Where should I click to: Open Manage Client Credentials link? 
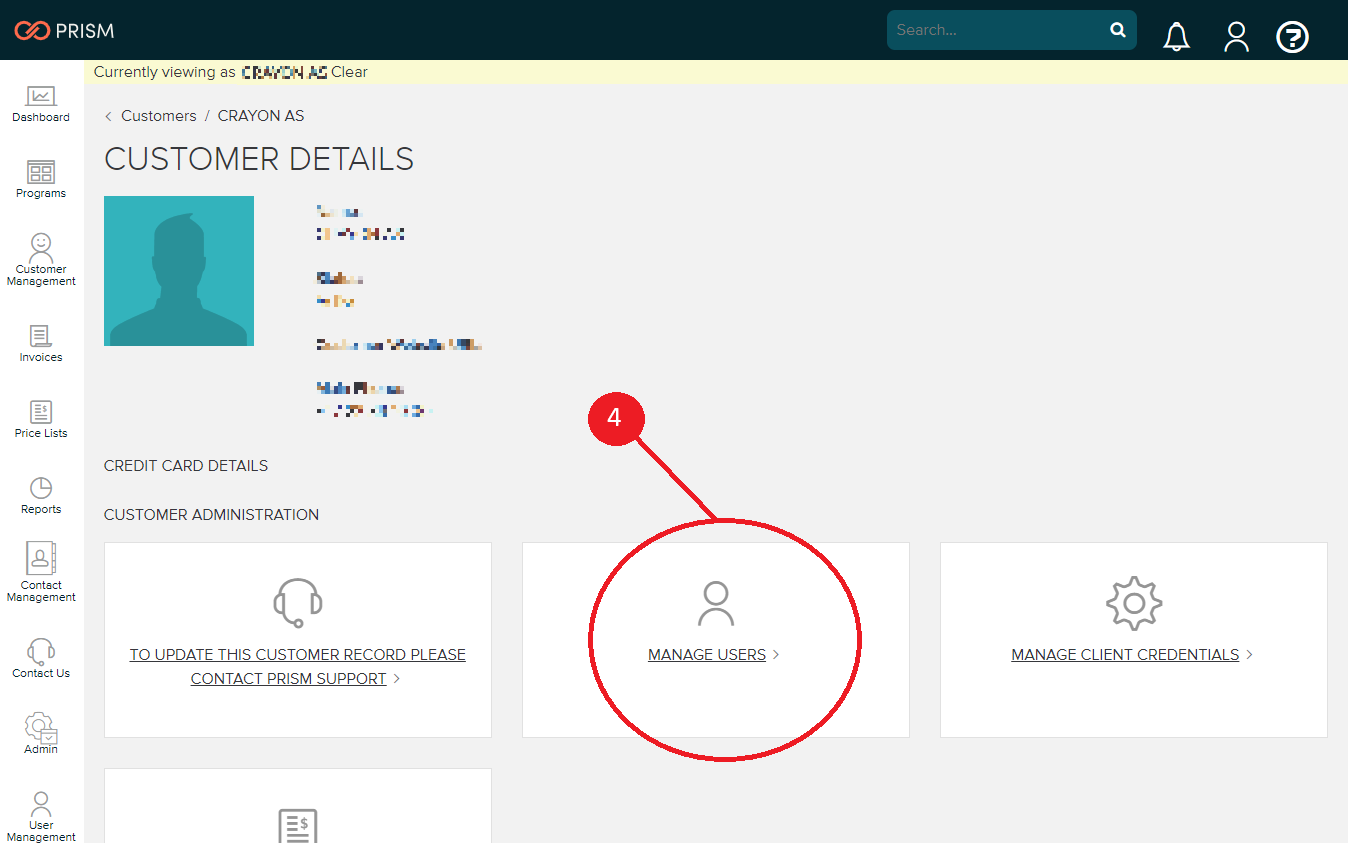pyautogui.click(x=1125, y=655)
